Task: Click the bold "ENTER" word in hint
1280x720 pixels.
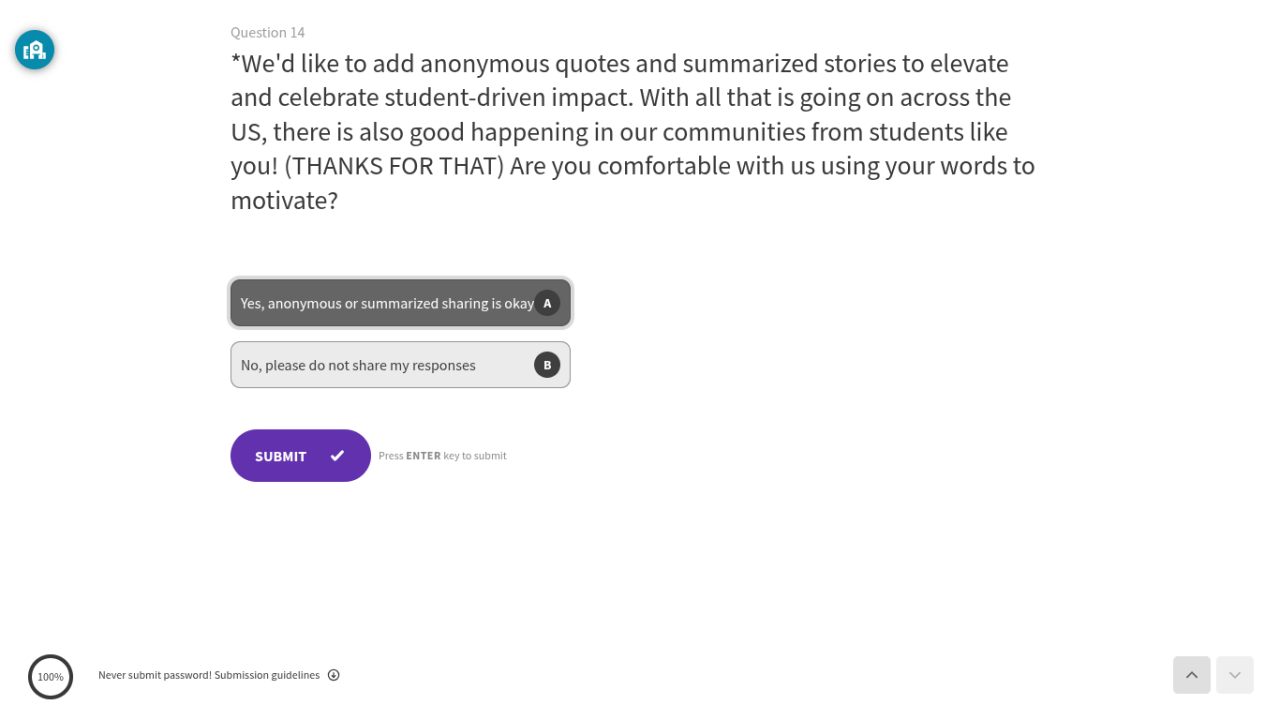Action: click(x=423, y=456)
